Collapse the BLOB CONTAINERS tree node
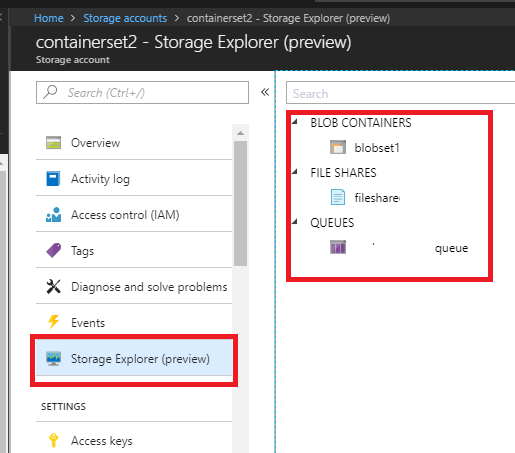The width and height of the screenshot is (515, 453). click(x=295, y=122)
